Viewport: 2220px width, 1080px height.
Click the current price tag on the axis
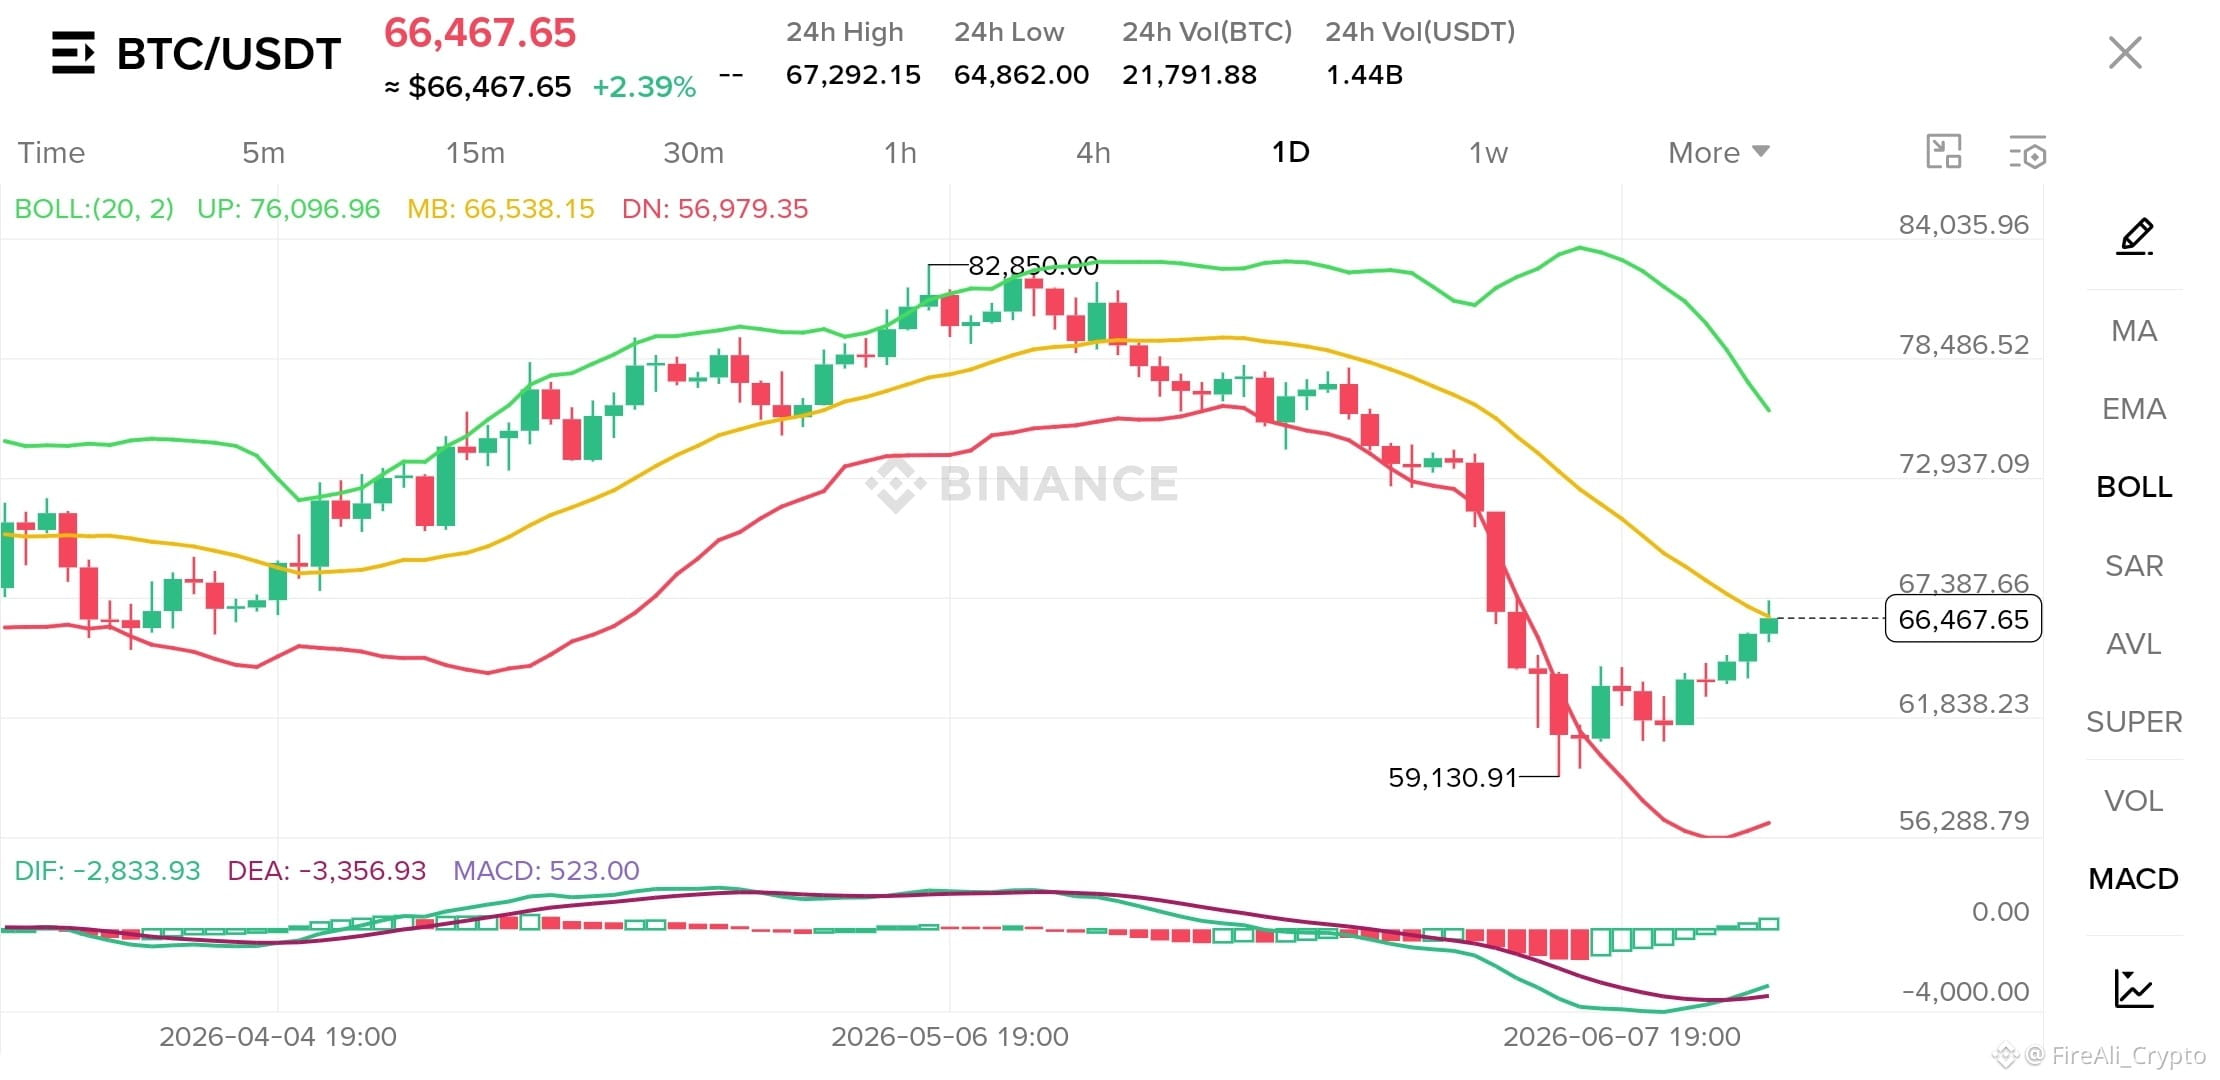coord(1963,620)
